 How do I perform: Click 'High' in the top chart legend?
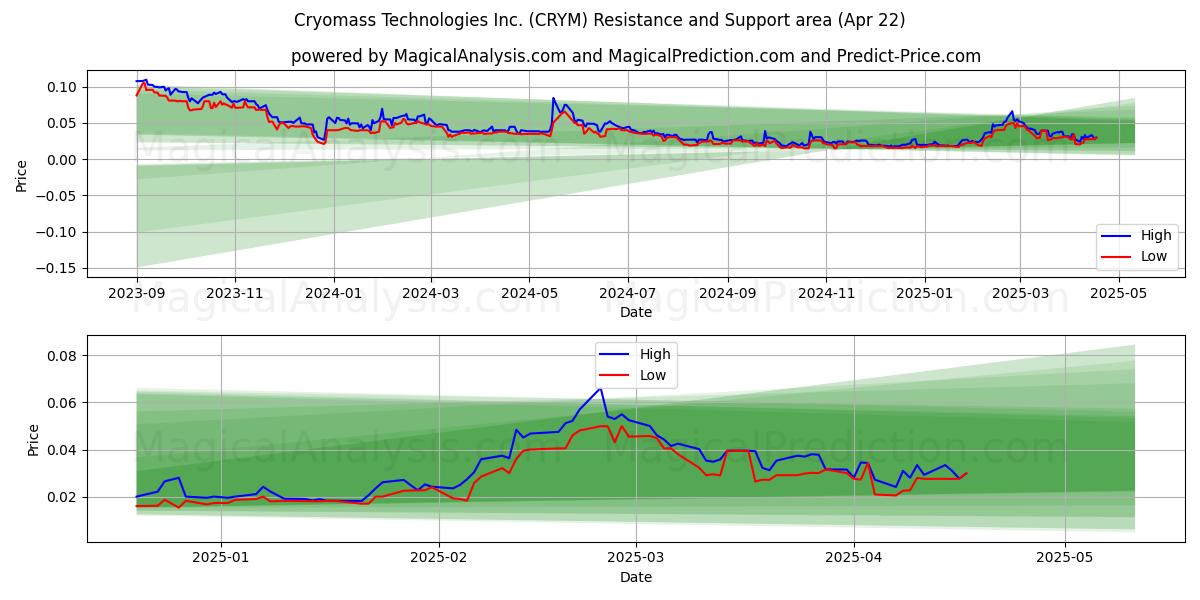coord(1156,236)
